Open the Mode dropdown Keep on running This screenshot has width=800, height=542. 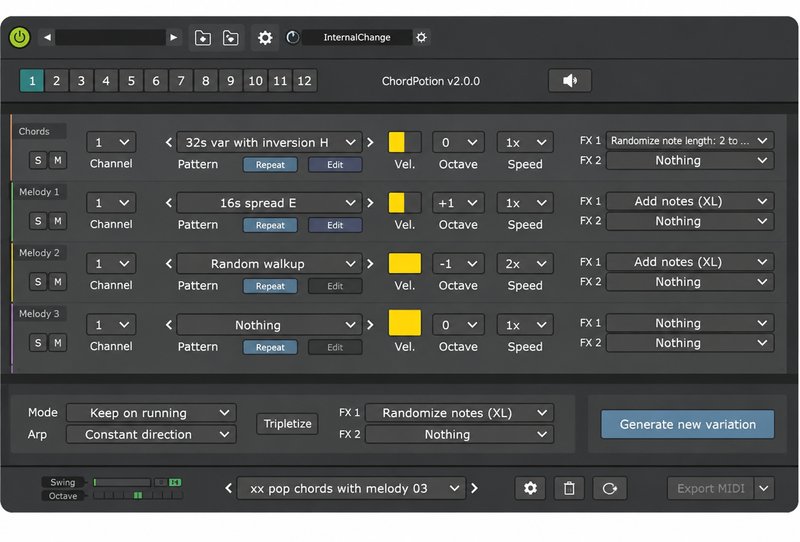click(x=151, y=413)
